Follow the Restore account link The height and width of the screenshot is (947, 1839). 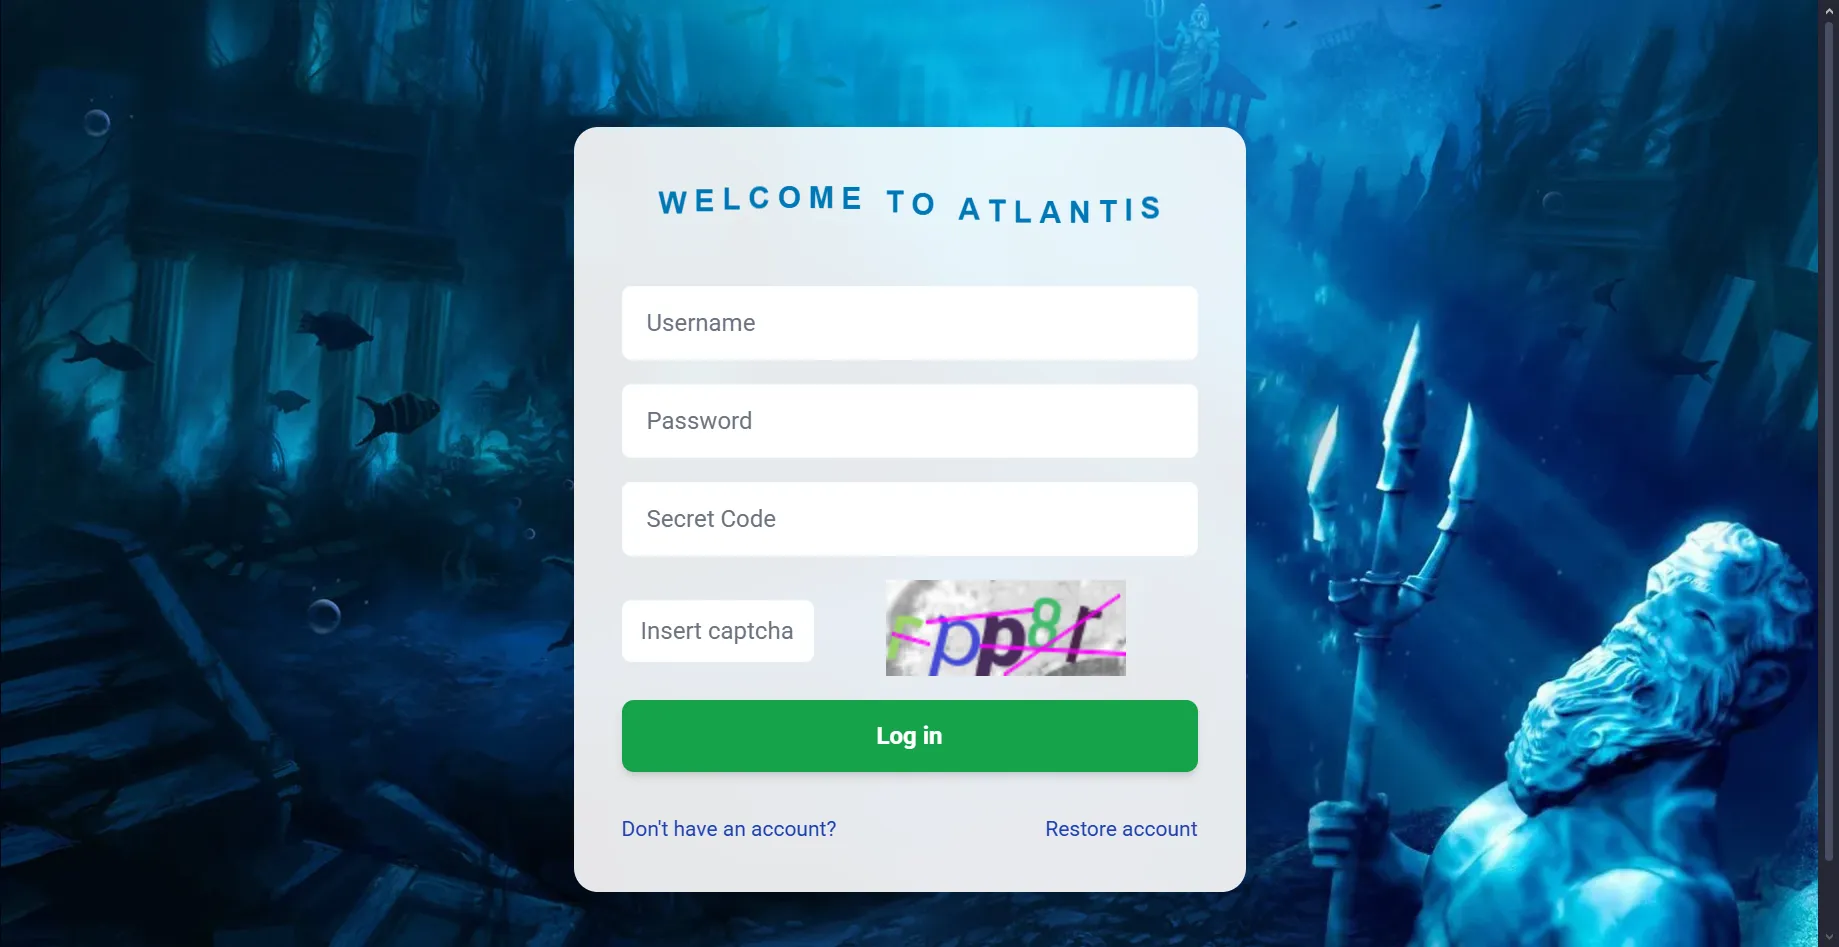tap(1120, 829)
